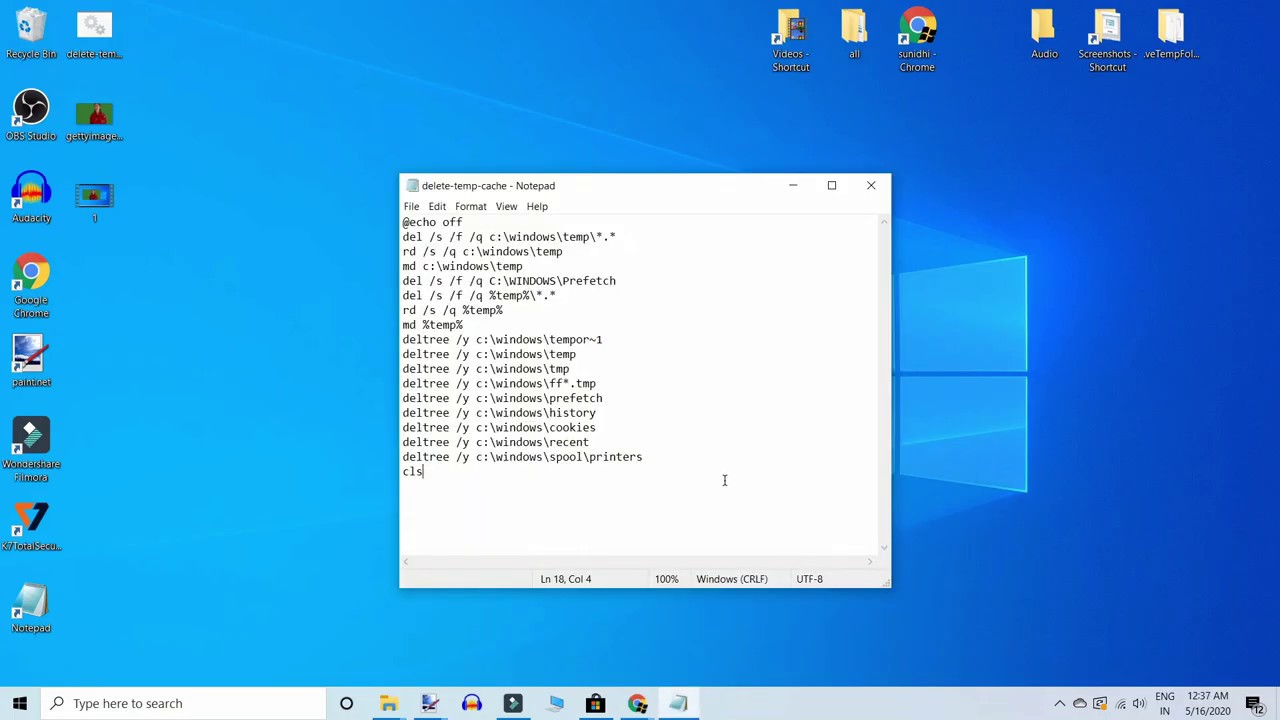
Task: Open Cortana from the taskbar
Action: tap(346, 703)
